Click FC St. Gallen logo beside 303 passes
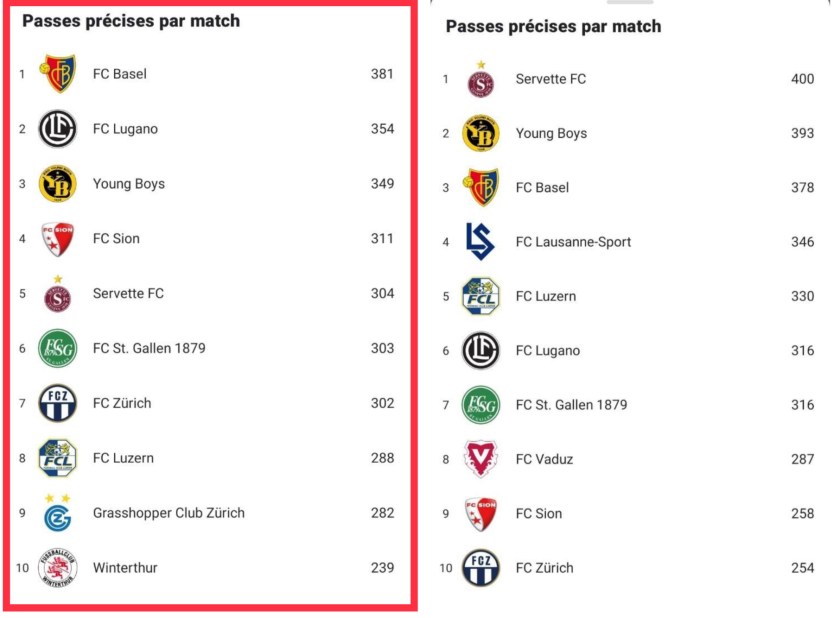 (x=57, y=348)
